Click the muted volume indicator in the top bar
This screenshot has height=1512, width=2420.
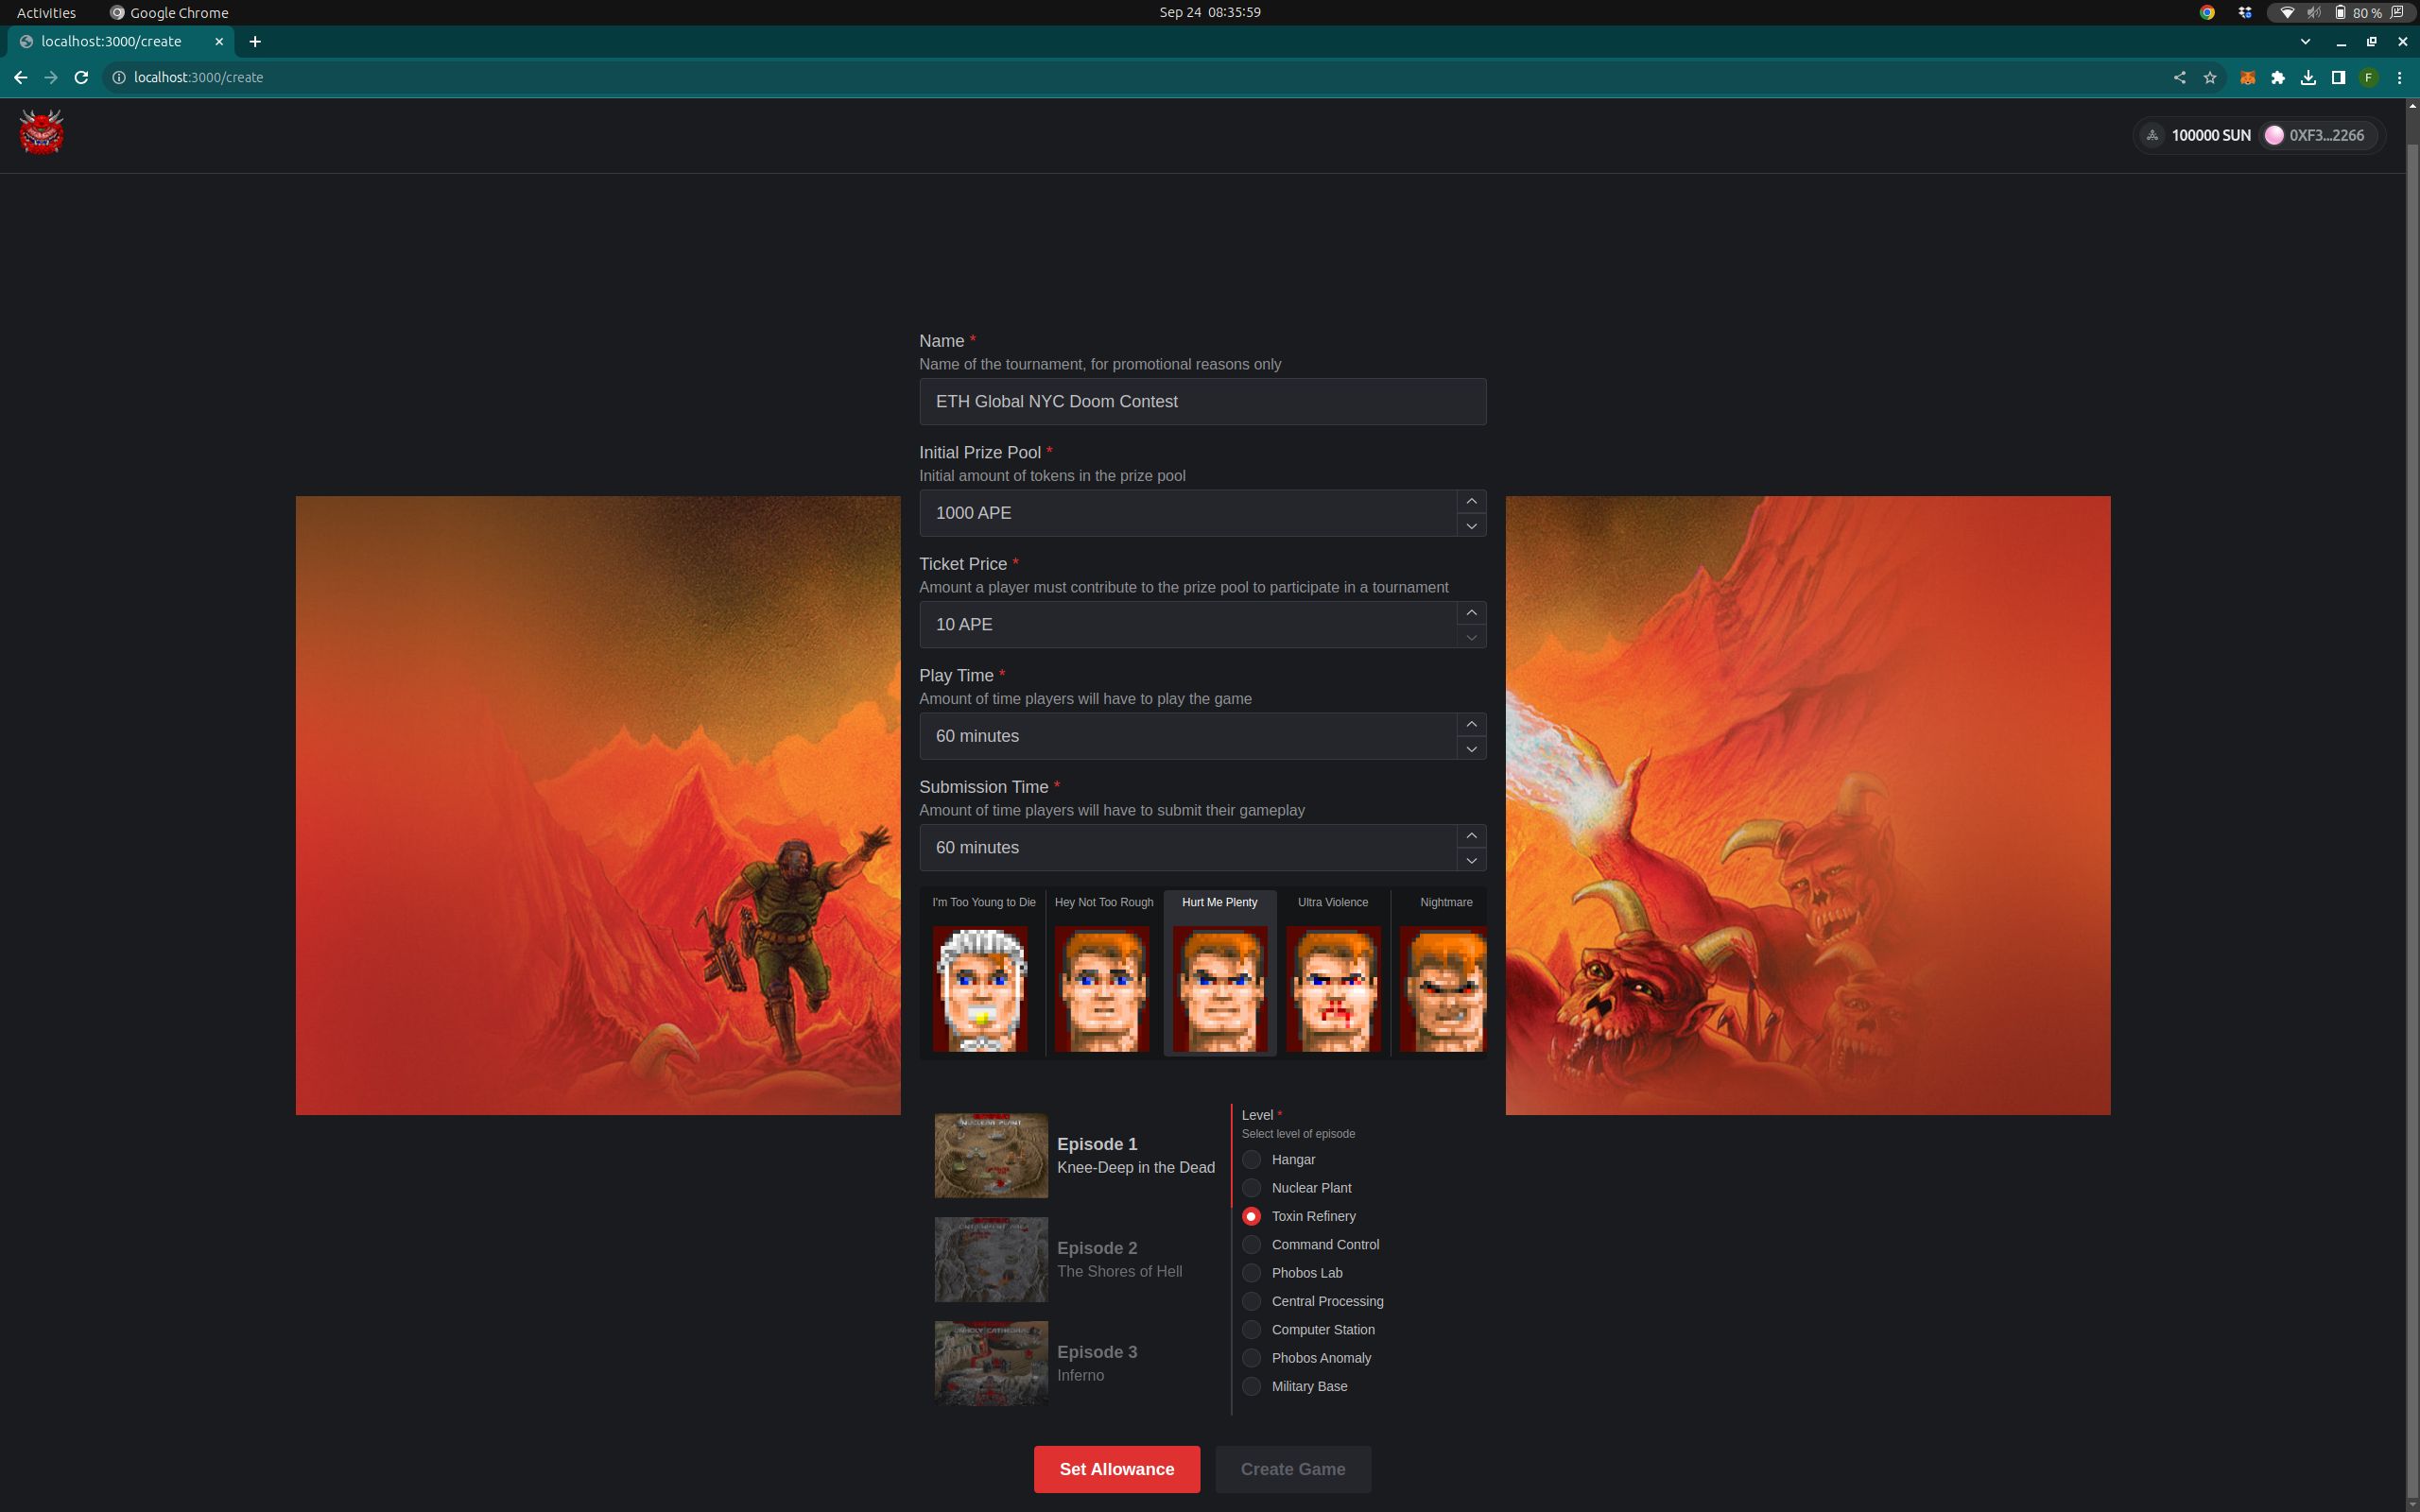(x=2314, y=12)
